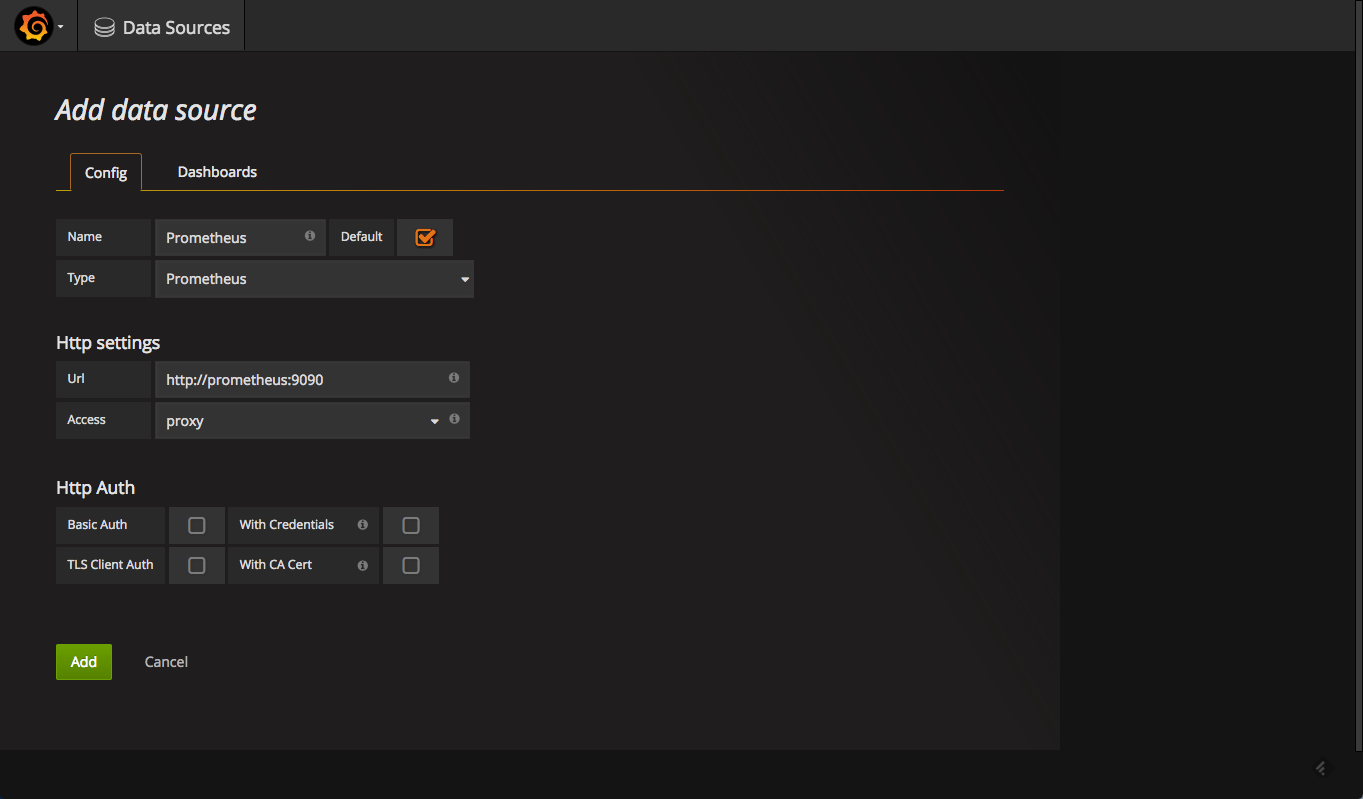Click the green Add button

click(x=84, y=662)
